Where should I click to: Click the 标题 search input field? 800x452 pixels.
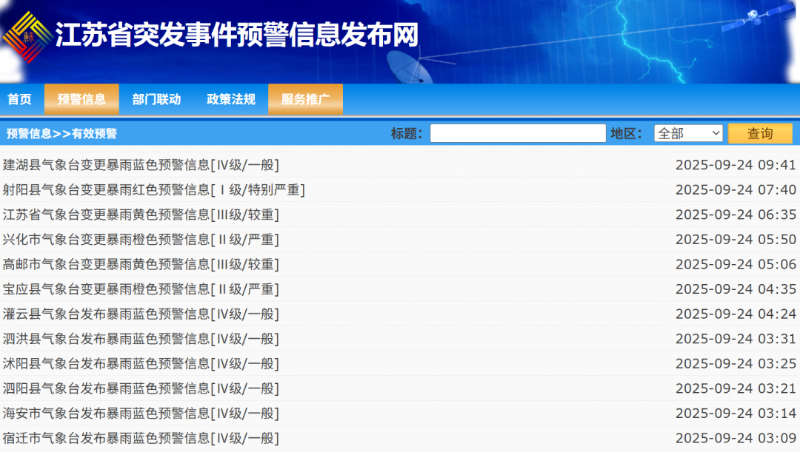click(x=517, y=133)
